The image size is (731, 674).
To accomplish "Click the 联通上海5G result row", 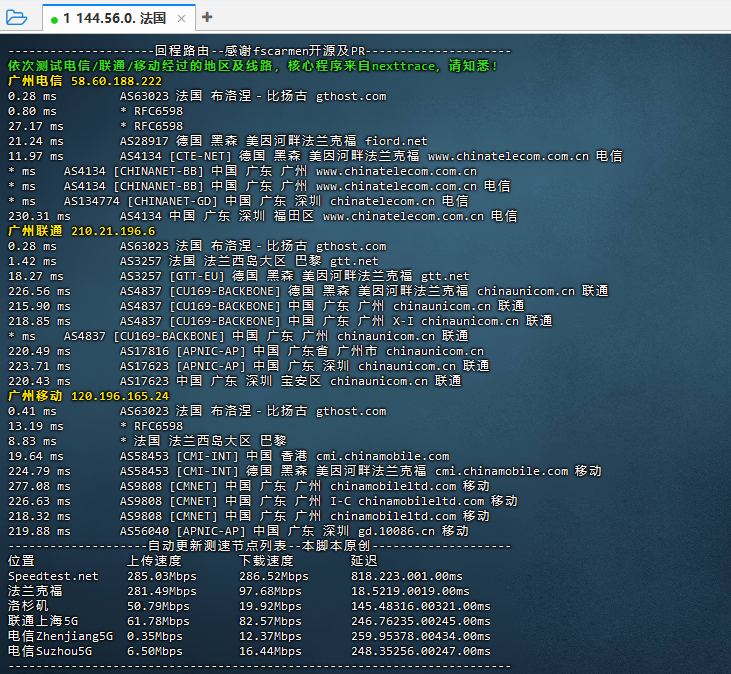I will click(249, 621).
